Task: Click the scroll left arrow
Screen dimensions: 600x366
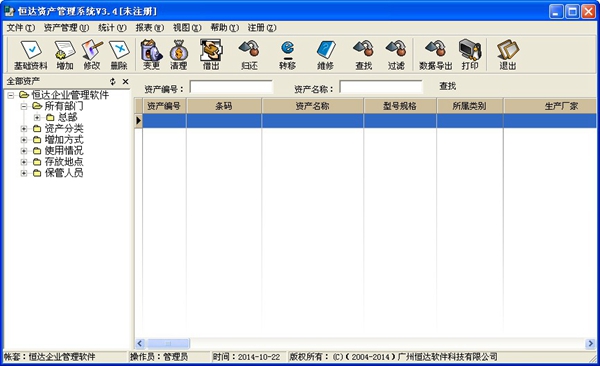Action: (x=140, y=343)
